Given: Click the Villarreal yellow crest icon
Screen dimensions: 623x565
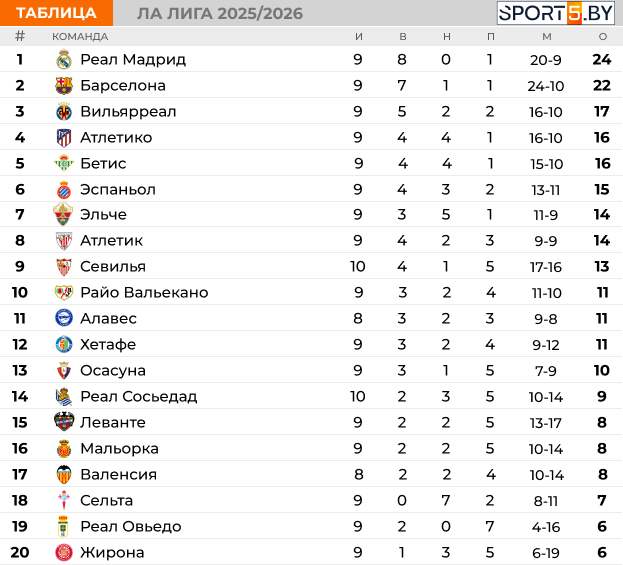Looking at the screenshot, I should pyautogui.click(x=64, y=112).
